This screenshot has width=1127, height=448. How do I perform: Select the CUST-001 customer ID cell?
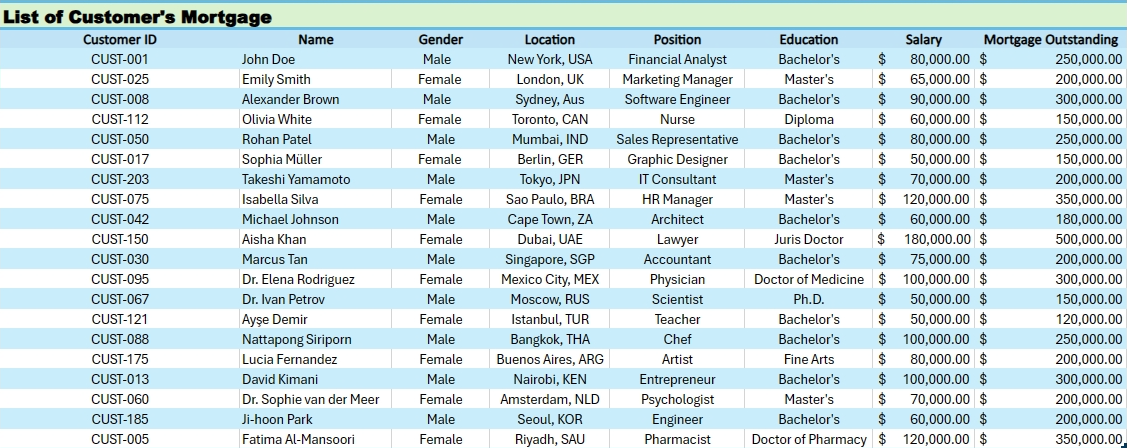tap(120, 60)
